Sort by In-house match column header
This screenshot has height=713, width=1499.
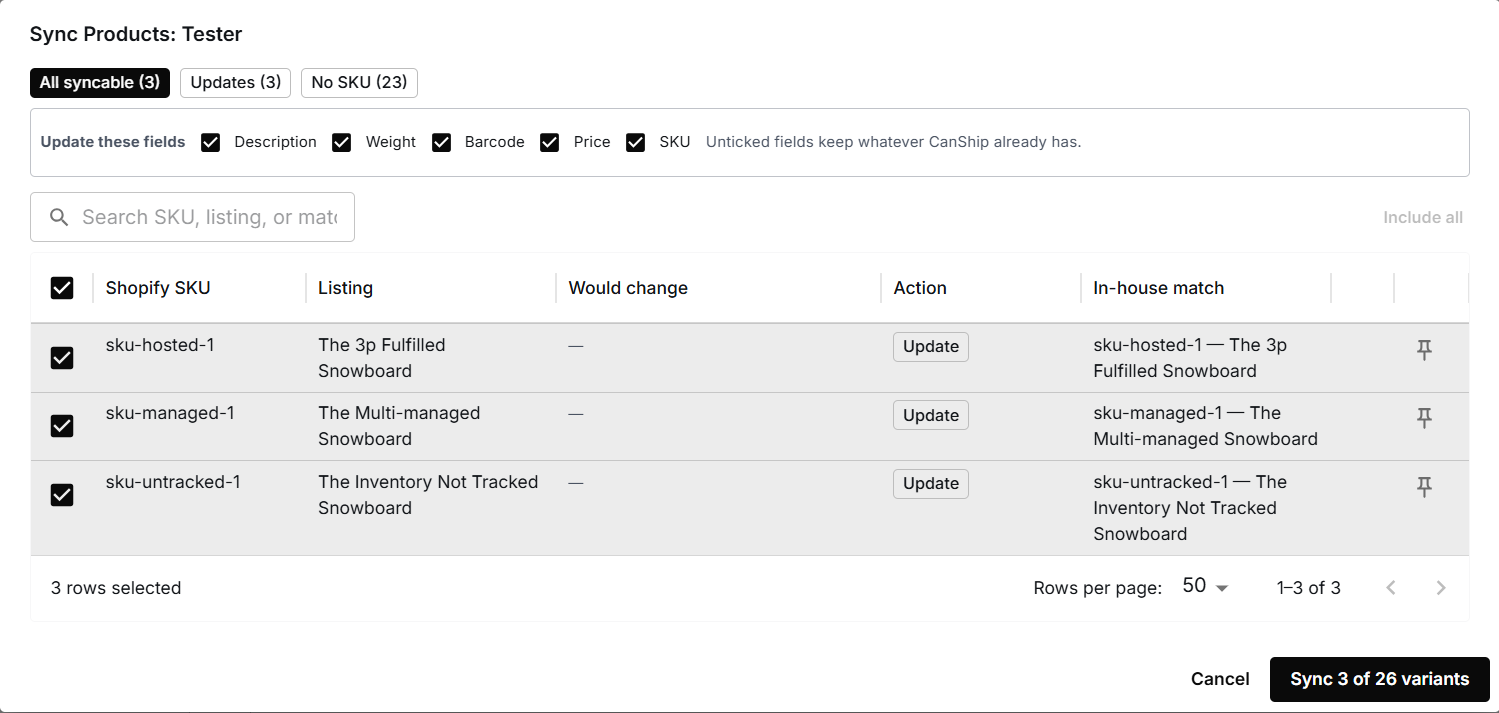click(x=1158, y=288)
